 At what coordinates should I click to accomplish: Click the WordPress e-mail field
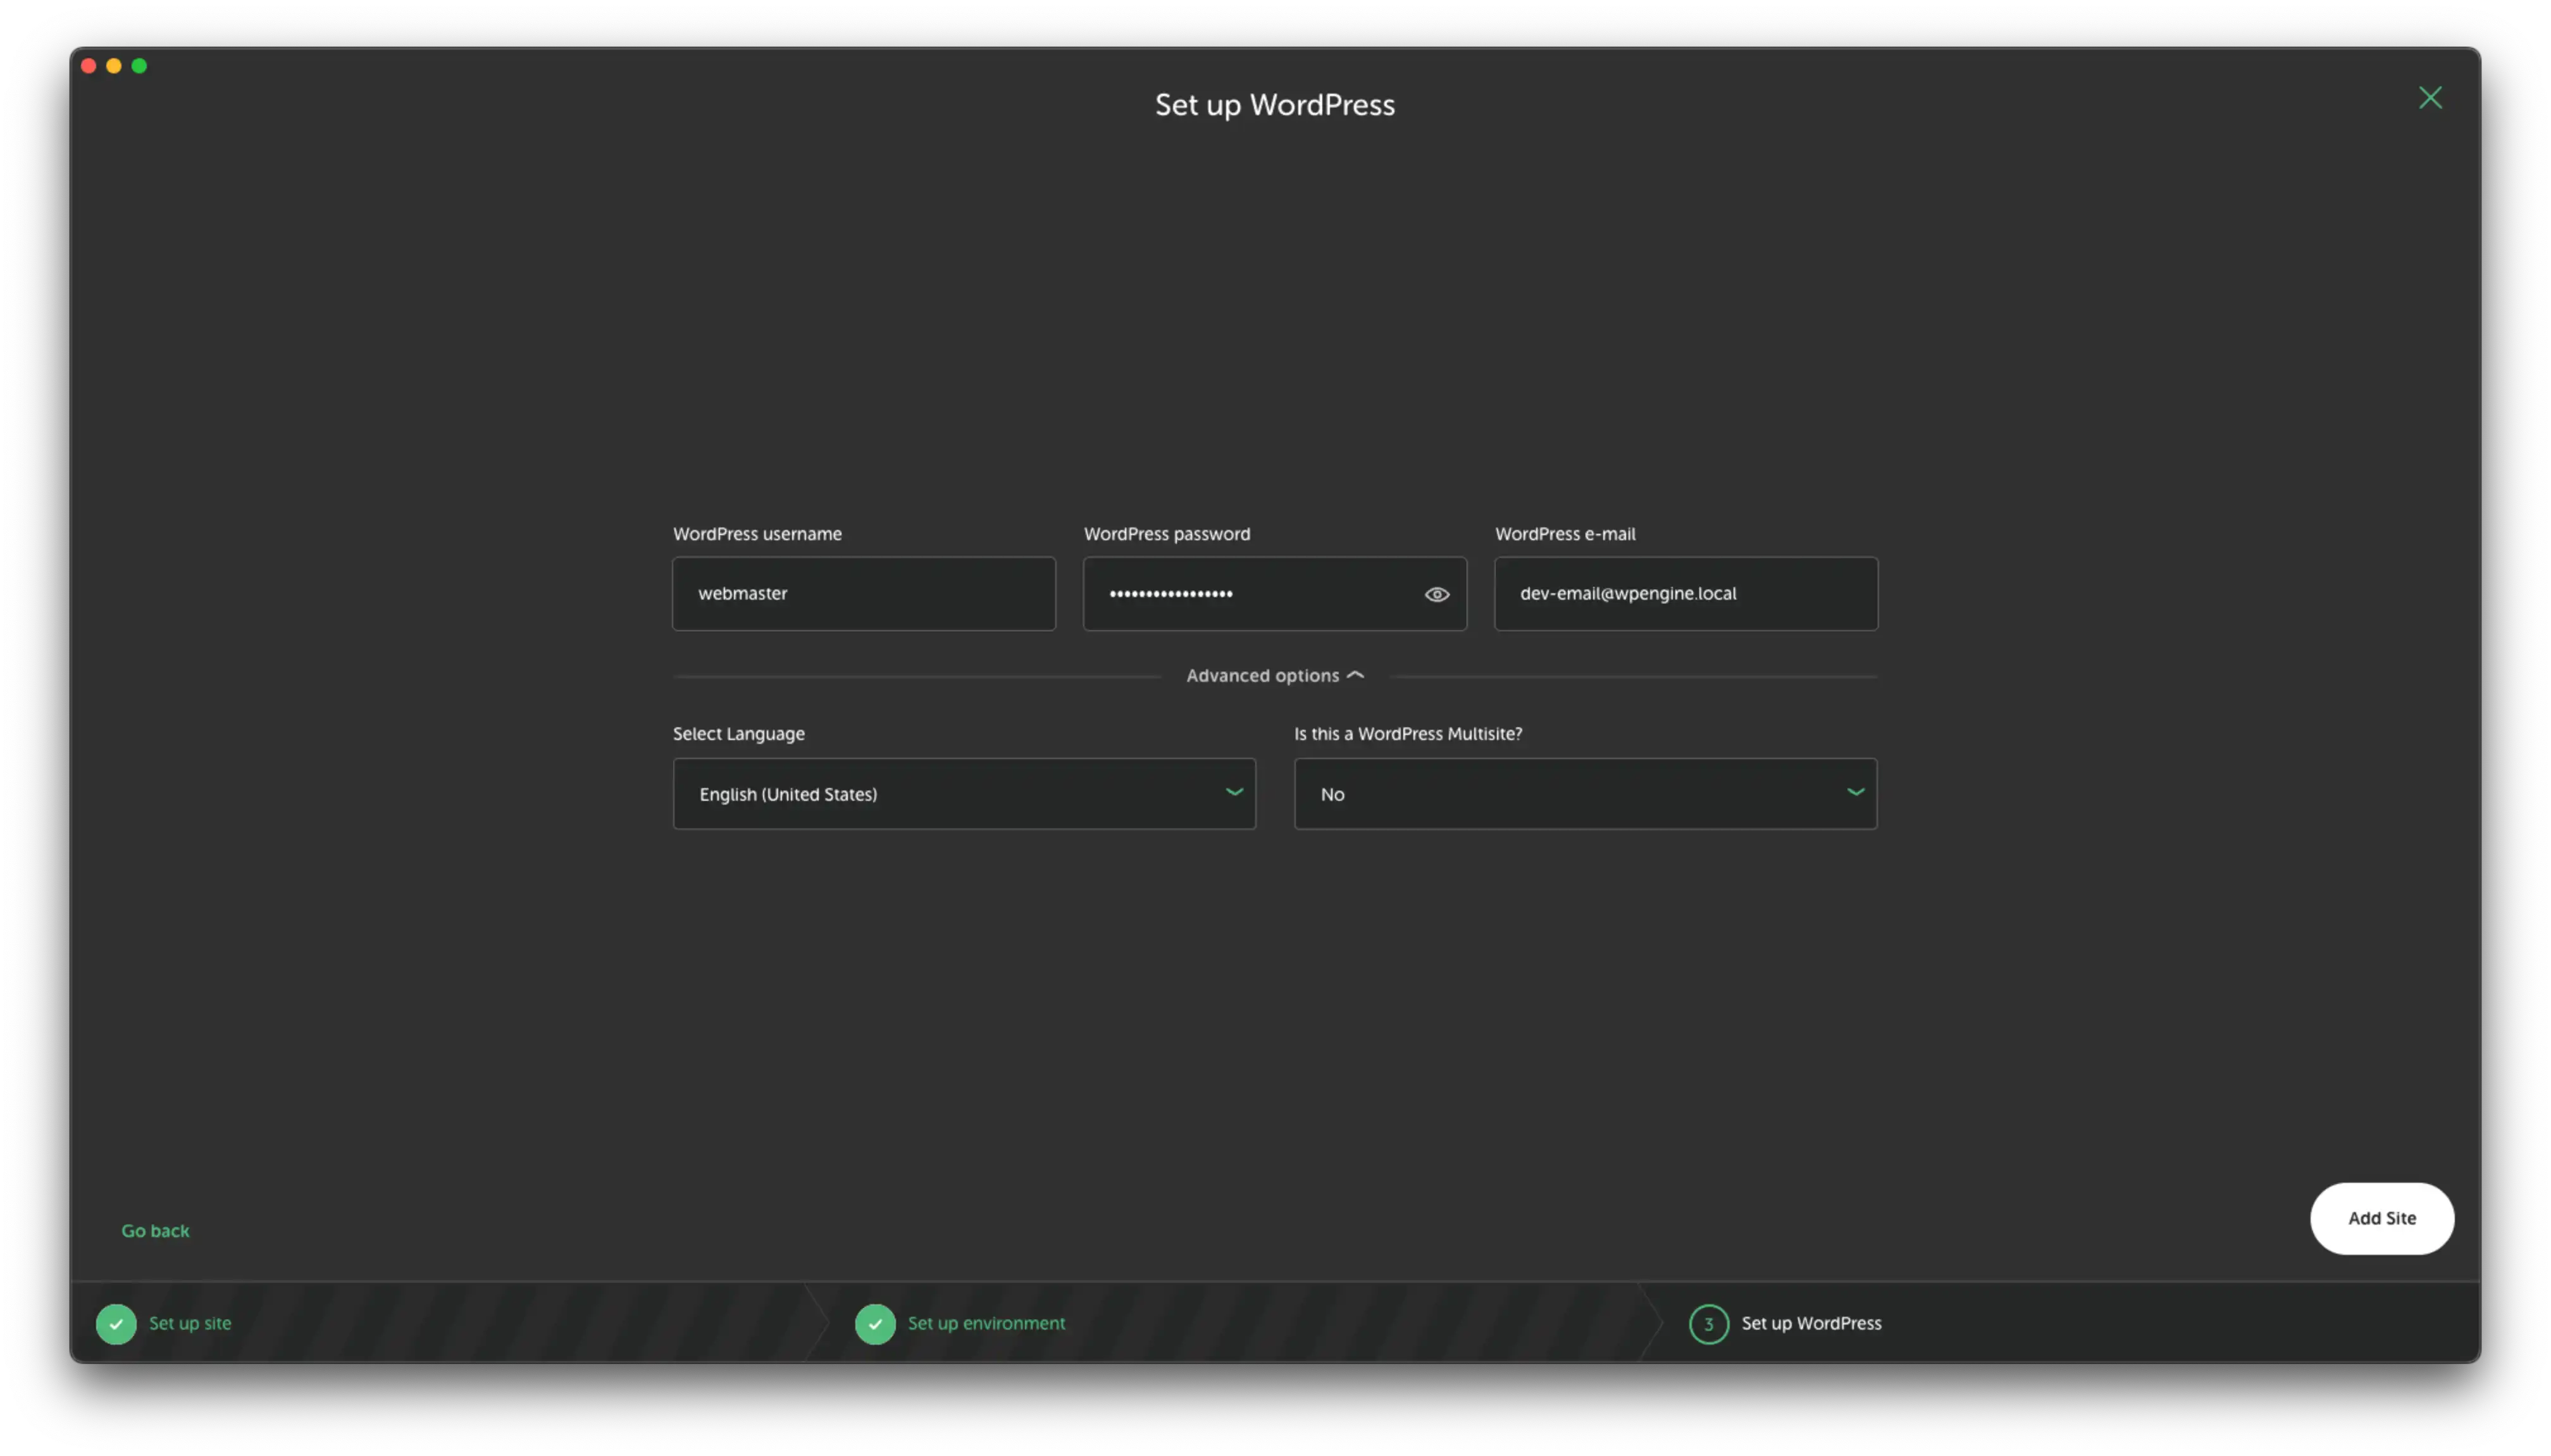tap(1685, 593)
